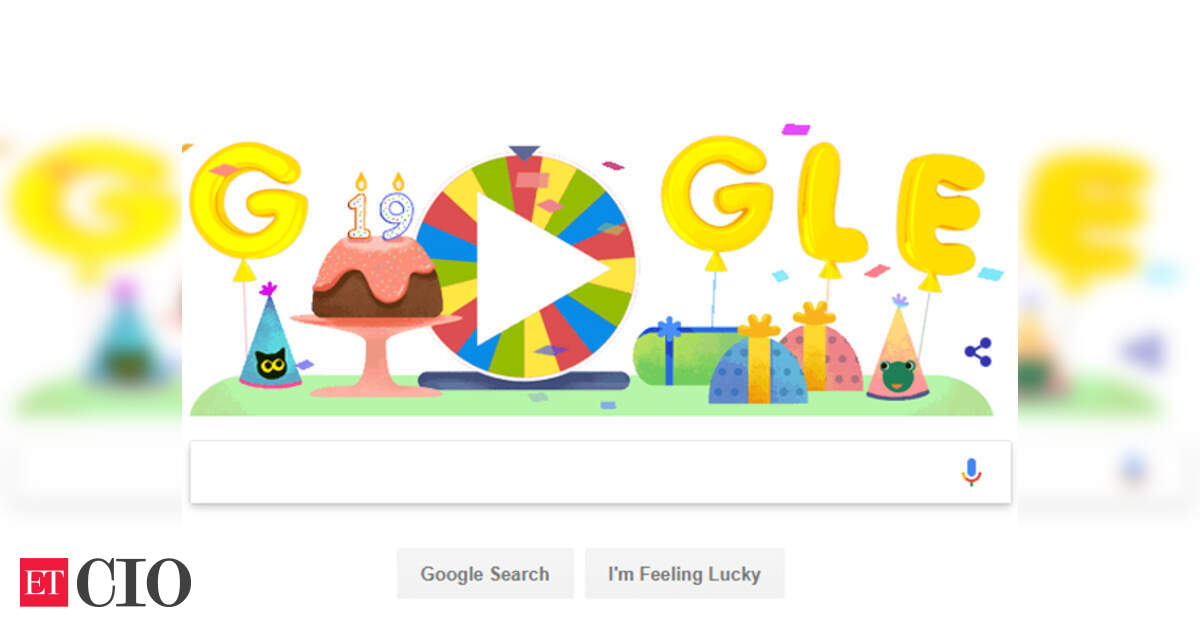The width and height of the screenshot is (1200, 627).
Task: Click the white play button on spinner
Action: [x=535, y=270]
